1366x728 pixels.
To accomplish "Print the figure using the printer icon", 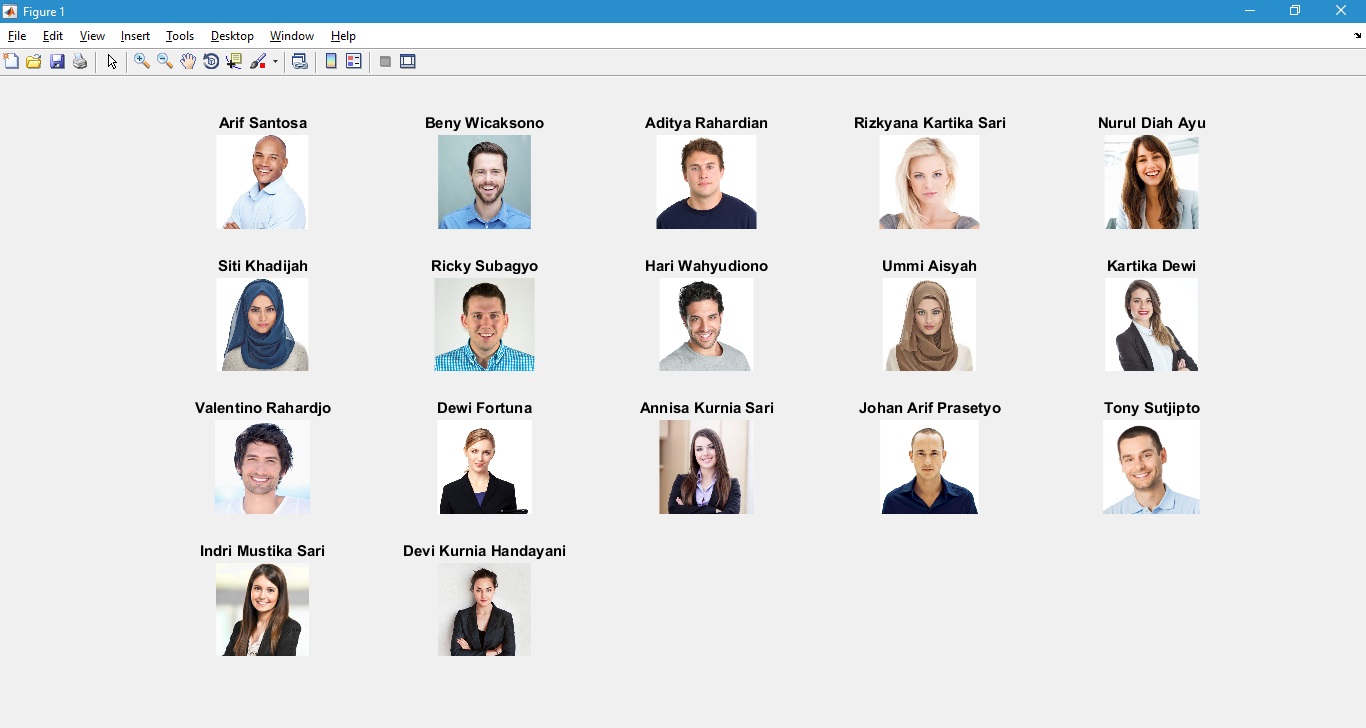I will point(80,62).
